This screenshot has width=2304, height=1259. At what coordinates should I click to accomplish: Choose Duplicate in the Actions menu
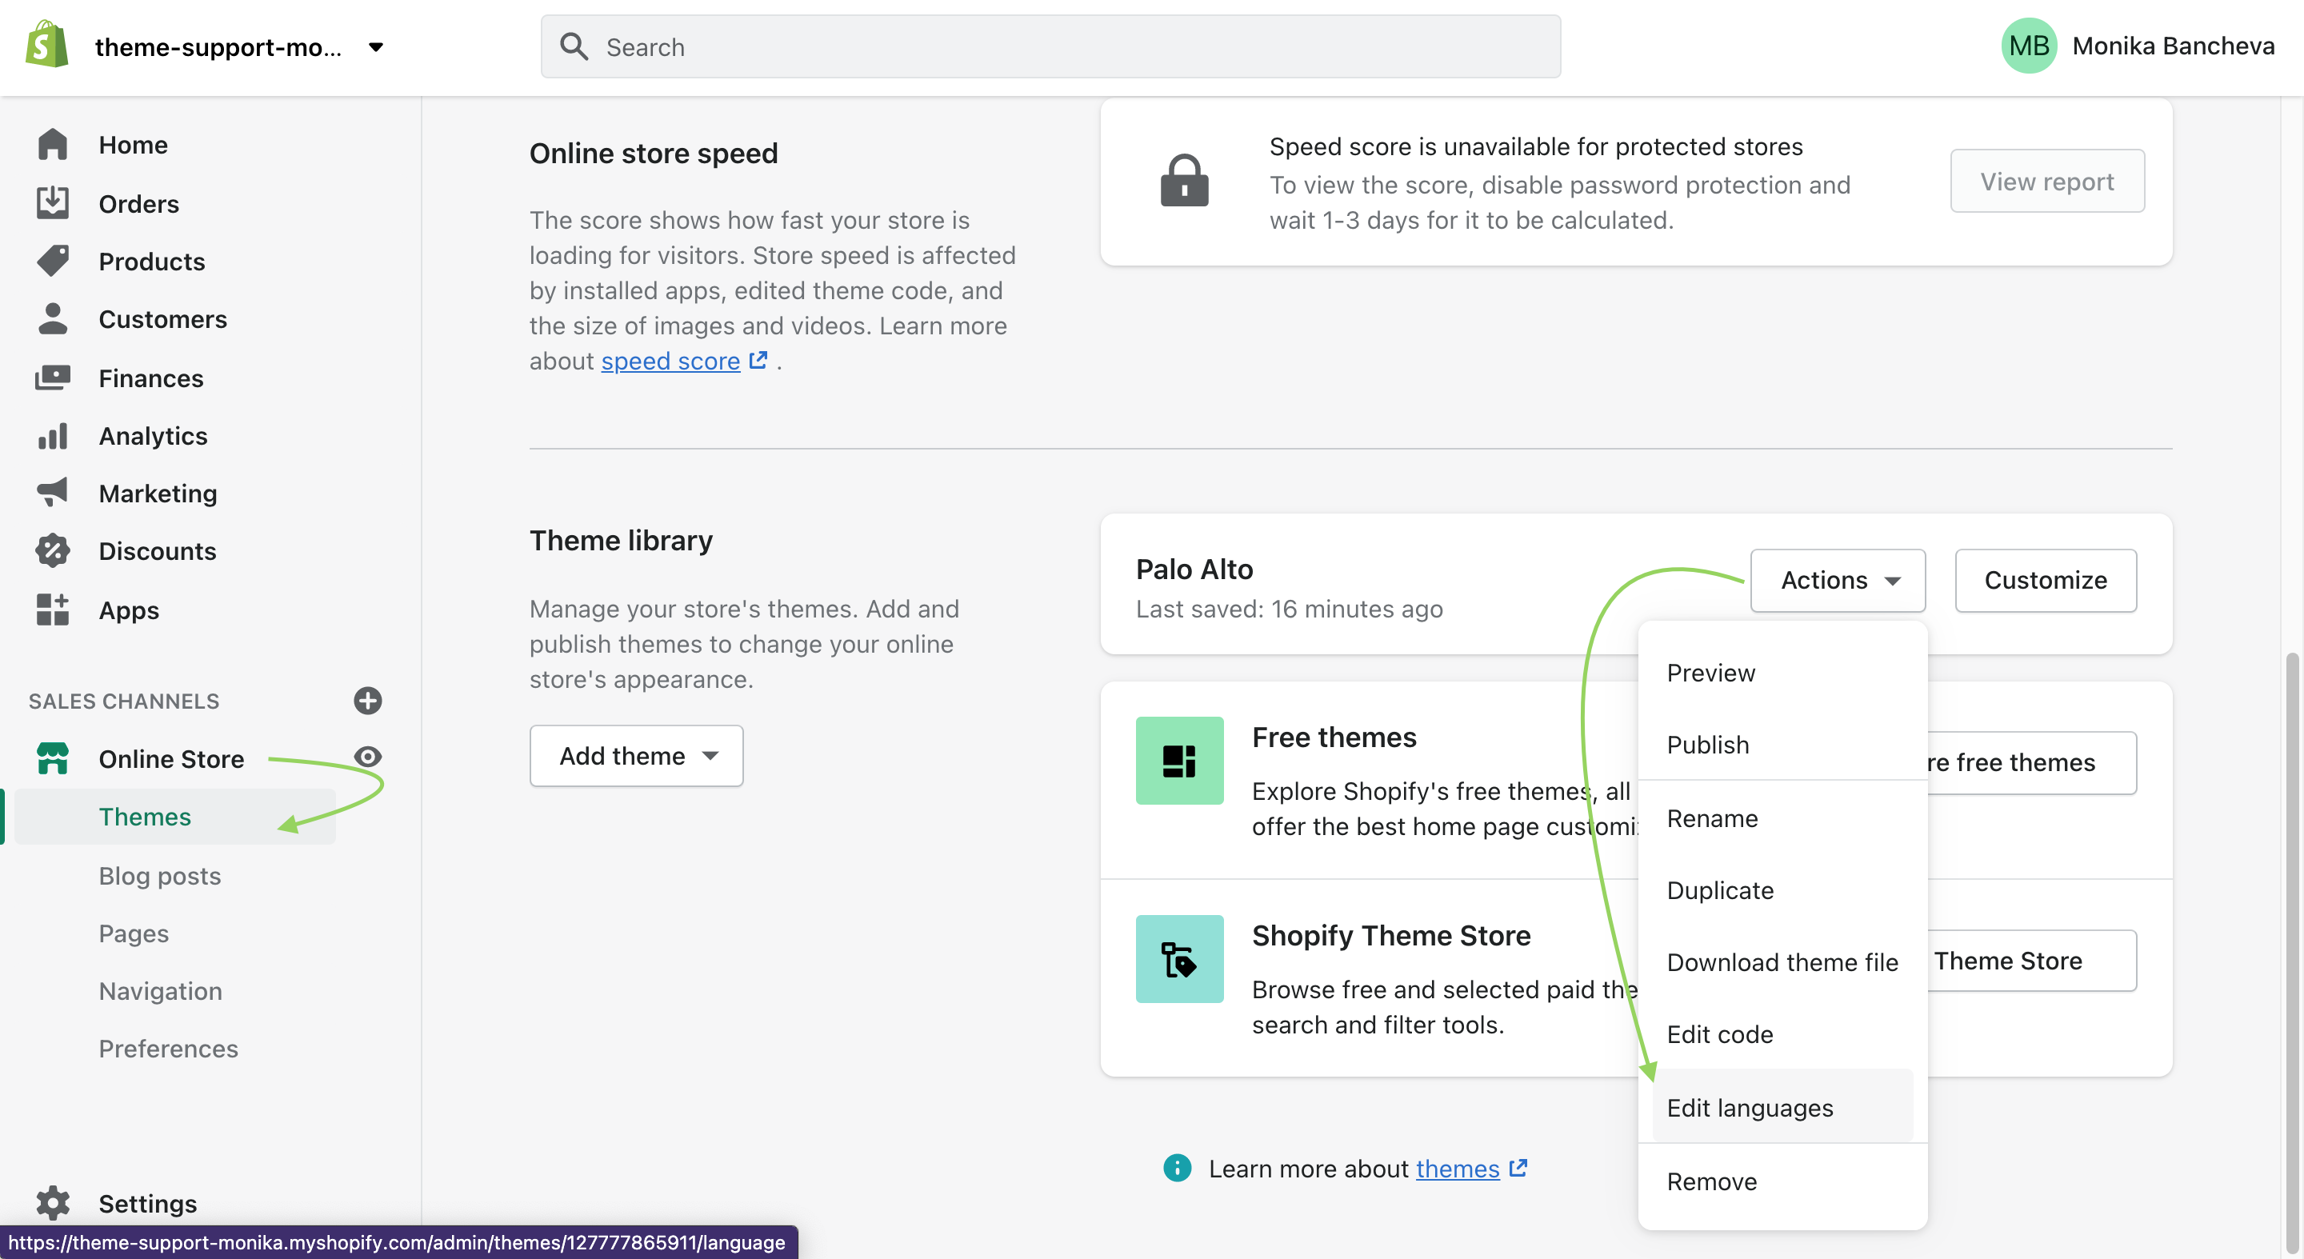pos(1719,890)
